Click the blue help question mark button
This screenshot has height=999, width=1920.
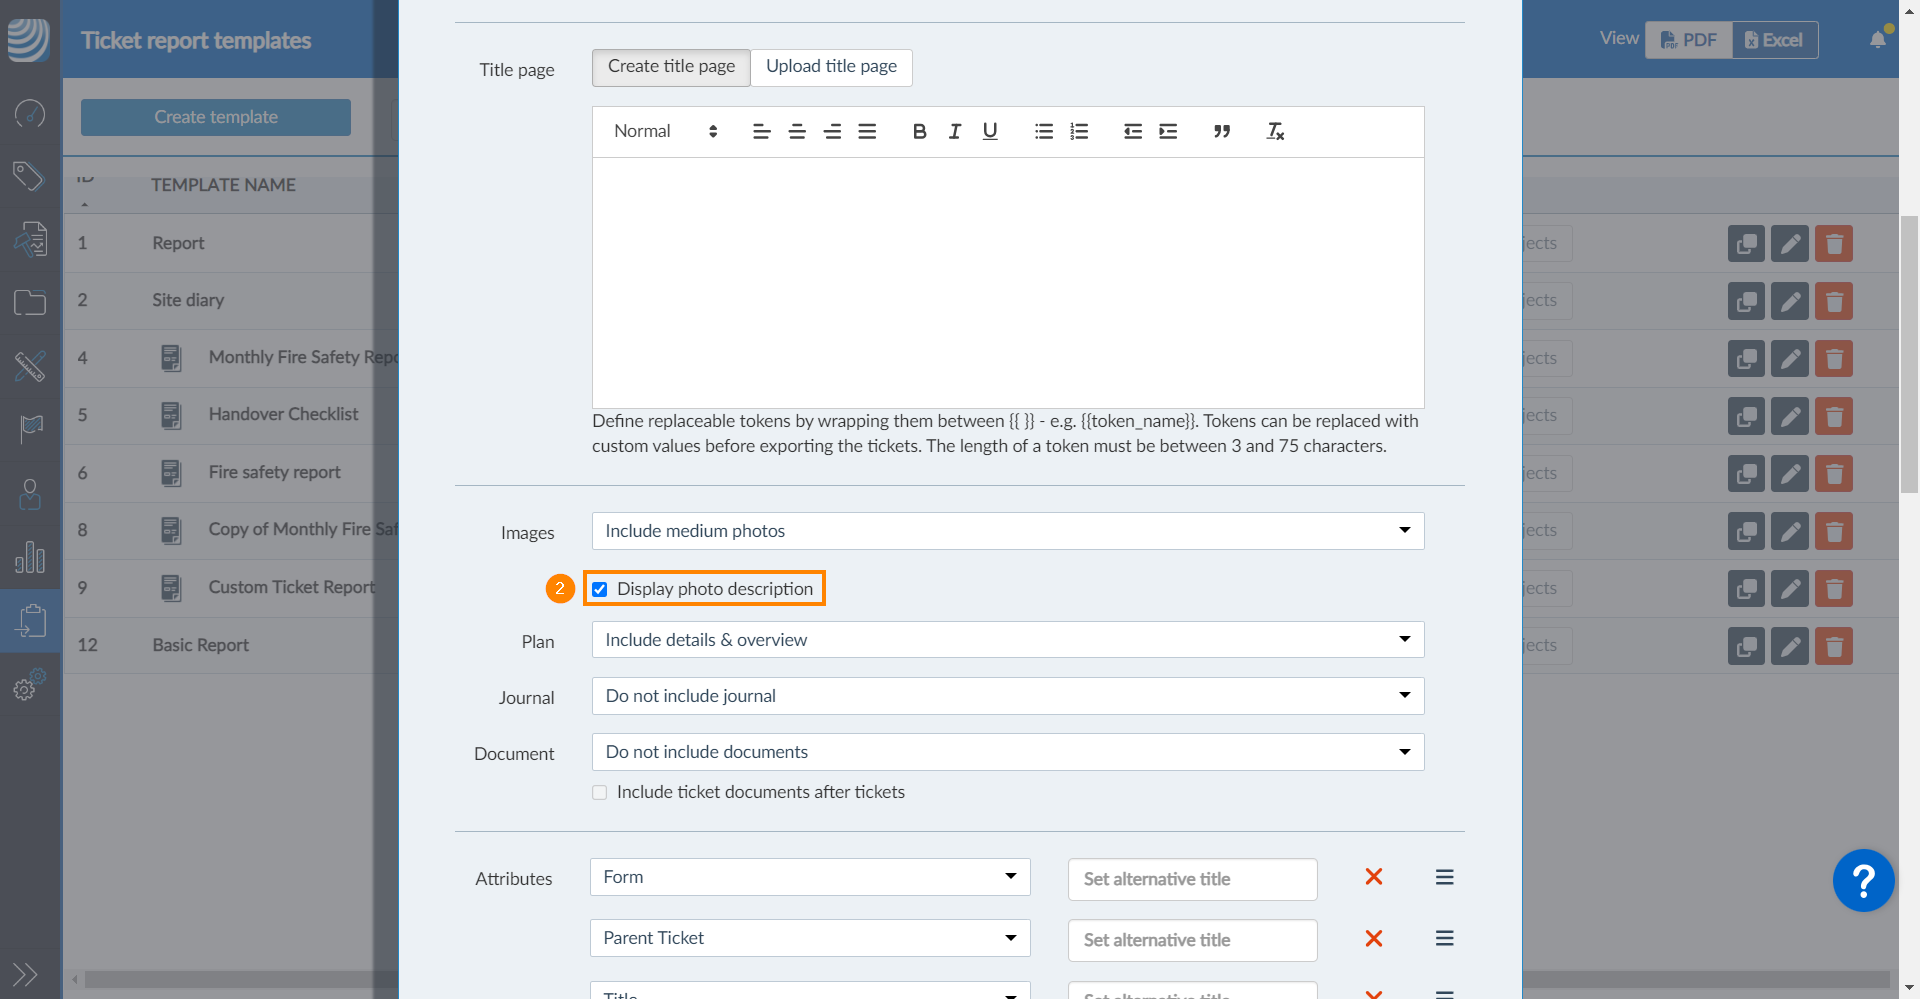pos(1862,881)
